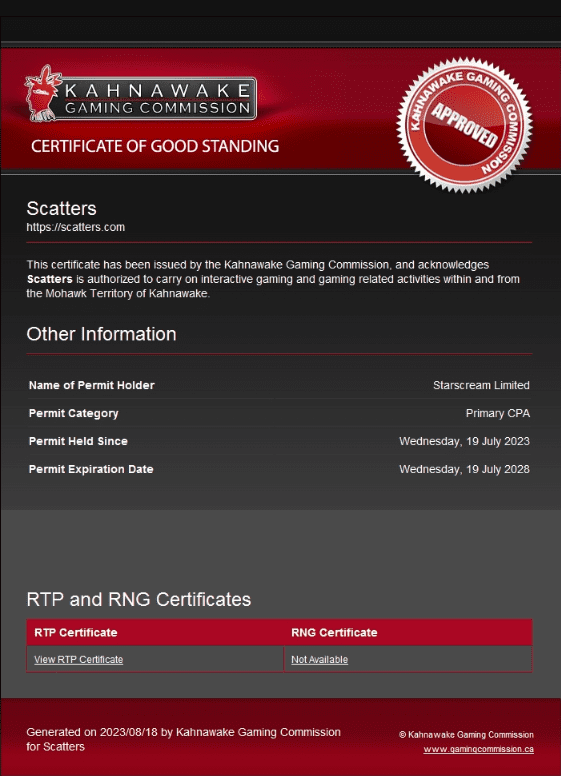Click the Other Information heading
Image resolution: width=561 pixels, height=776 pixels.
(101, 334)
